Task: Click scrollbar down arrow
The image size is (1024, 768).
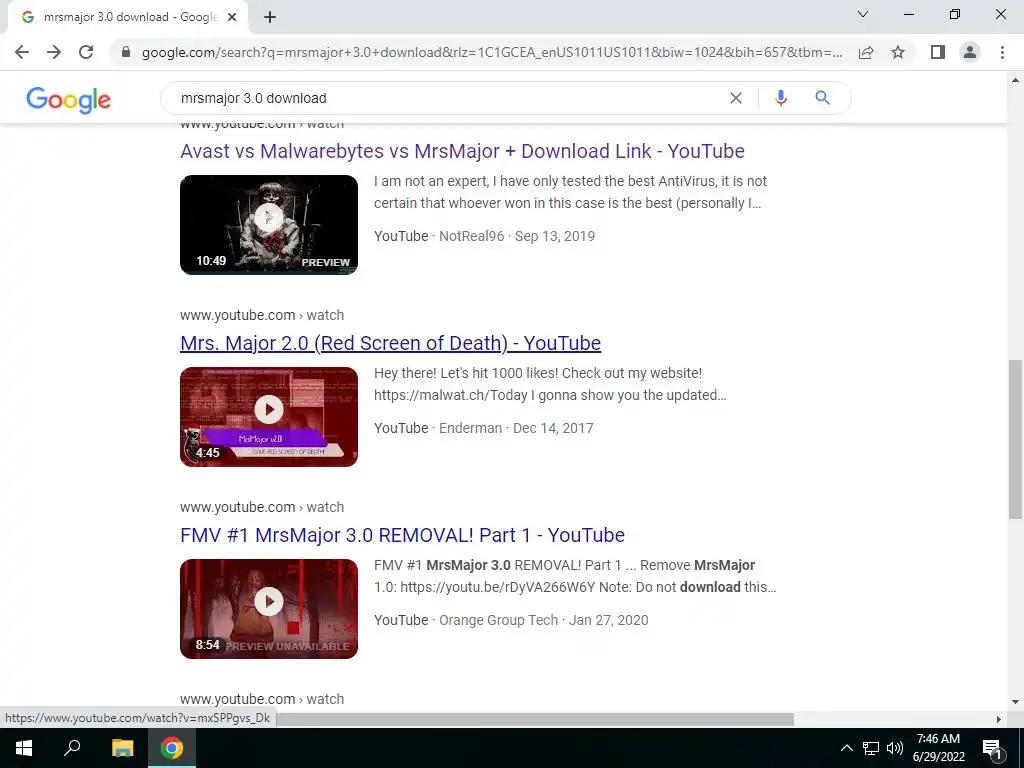Action: [1015, 702]
